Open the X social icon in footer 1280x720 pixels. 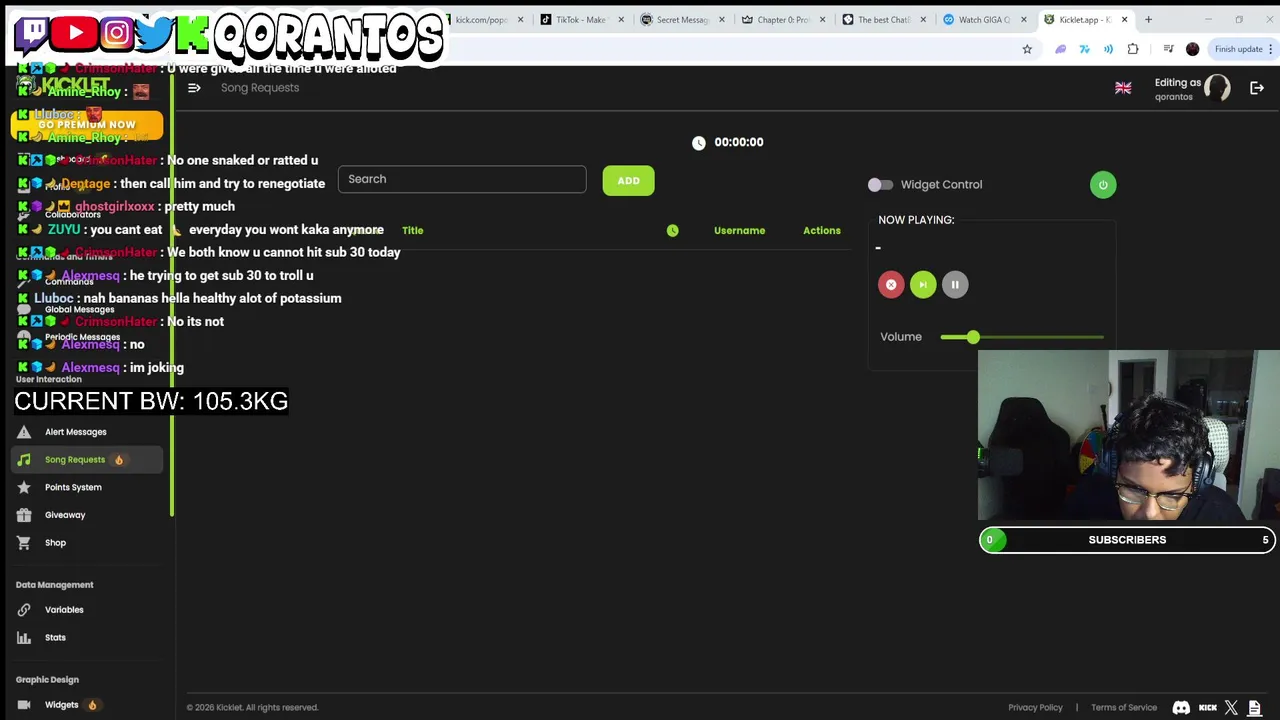[x=1231, y=708]
